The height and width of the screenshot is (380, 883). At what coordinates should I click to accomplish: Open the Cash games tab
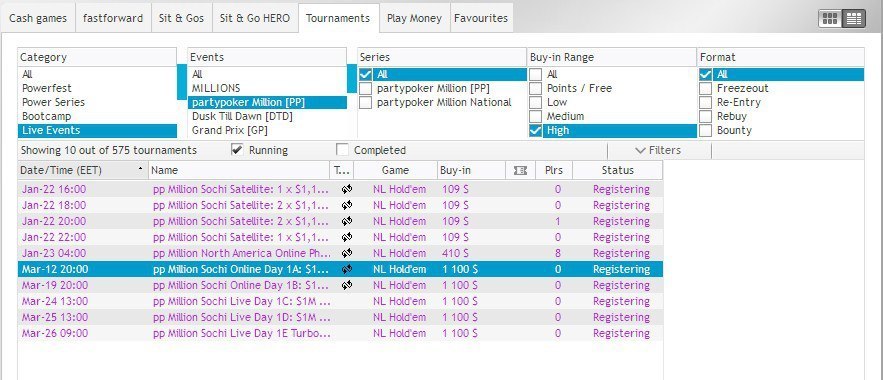pyautogui.click(x=38, y=18)
